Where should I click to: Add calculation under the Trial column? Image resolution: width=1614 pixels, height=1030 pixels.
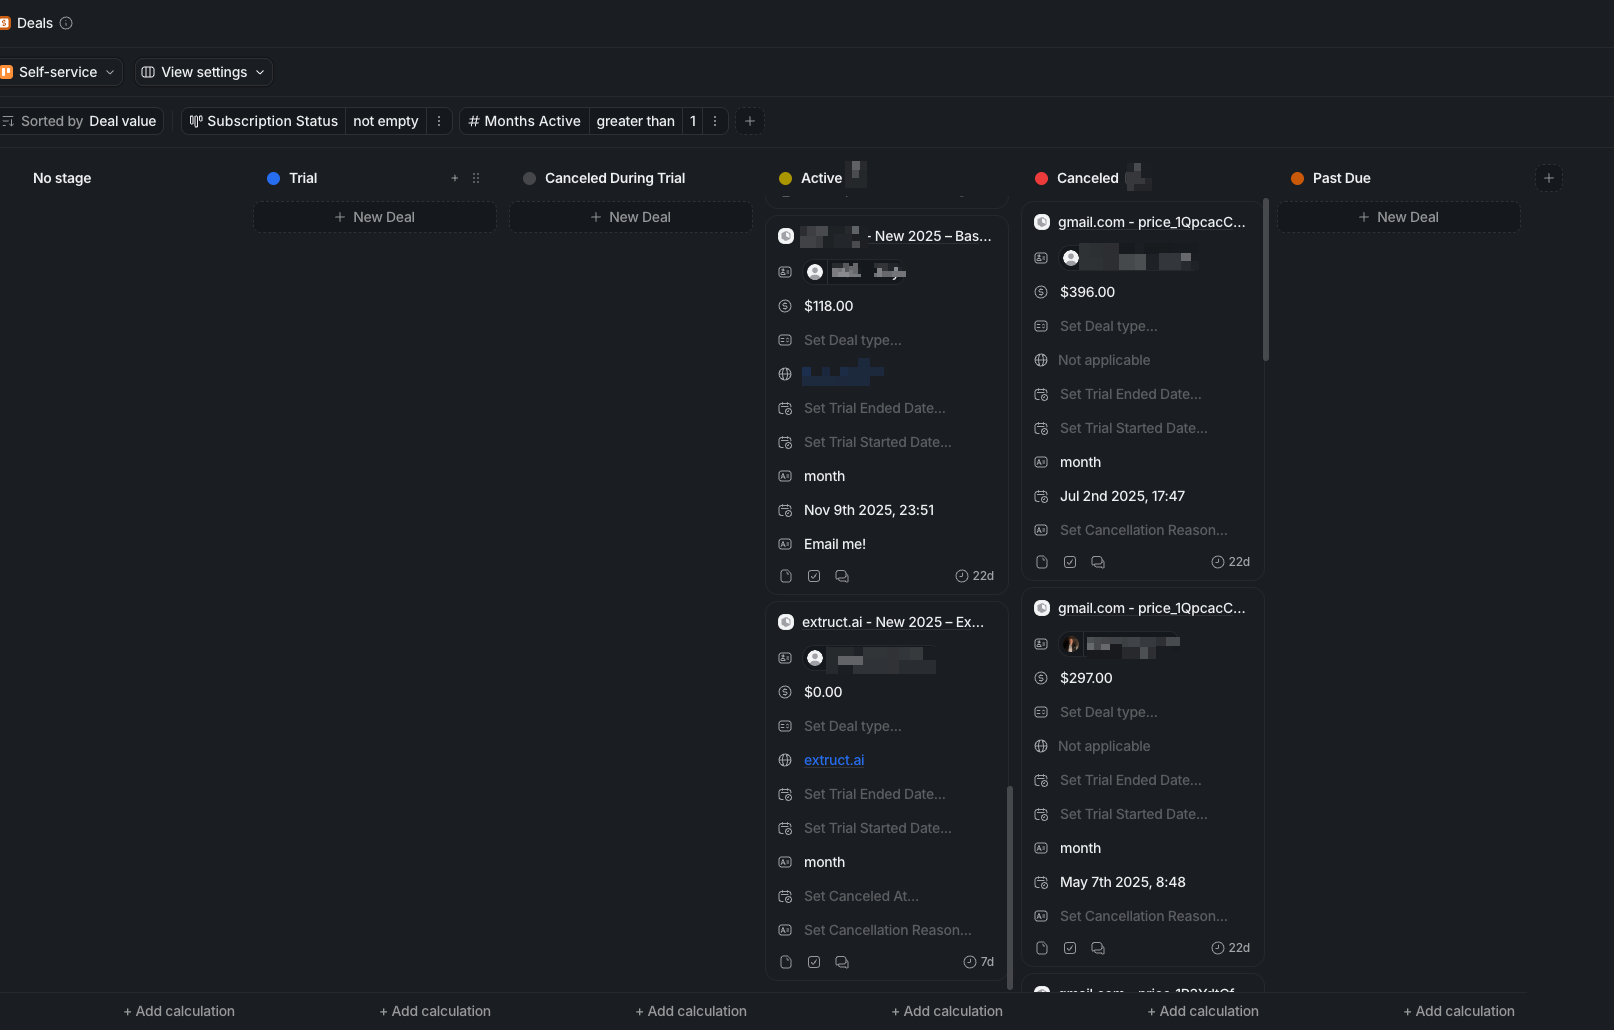(435, 1011)
